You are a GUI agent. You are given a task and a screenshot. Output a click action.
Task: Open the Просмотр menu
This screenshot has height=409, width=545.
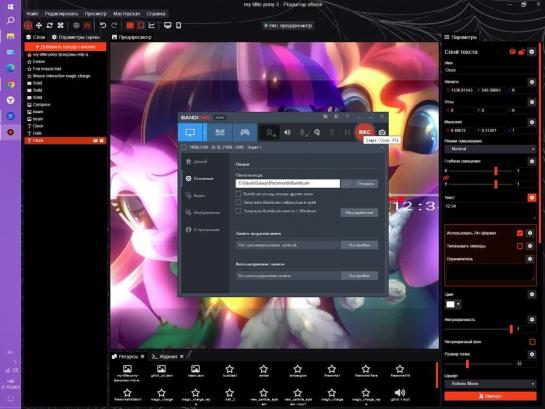click(x=96, y=14)
